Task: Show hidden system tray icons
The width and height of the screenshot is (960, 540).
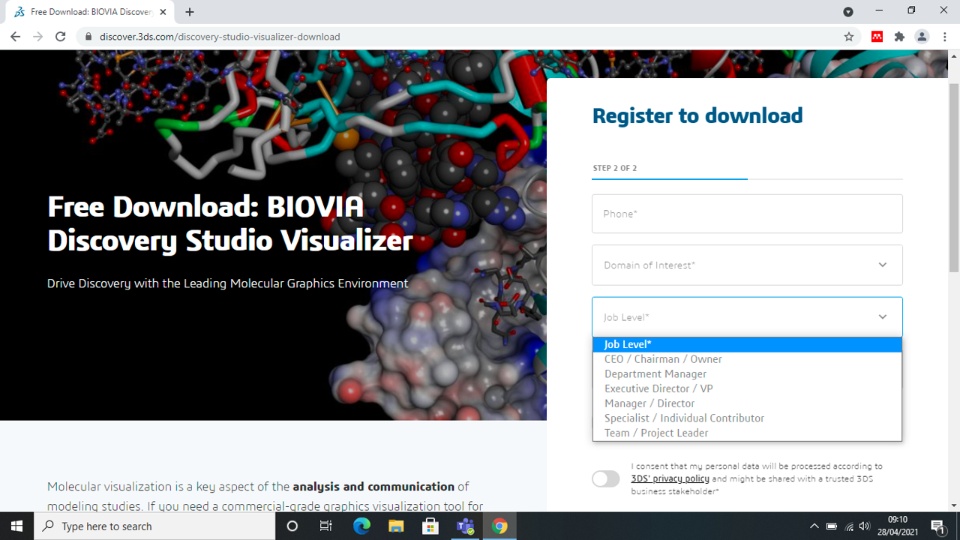Action: click(x=814, y=526)
